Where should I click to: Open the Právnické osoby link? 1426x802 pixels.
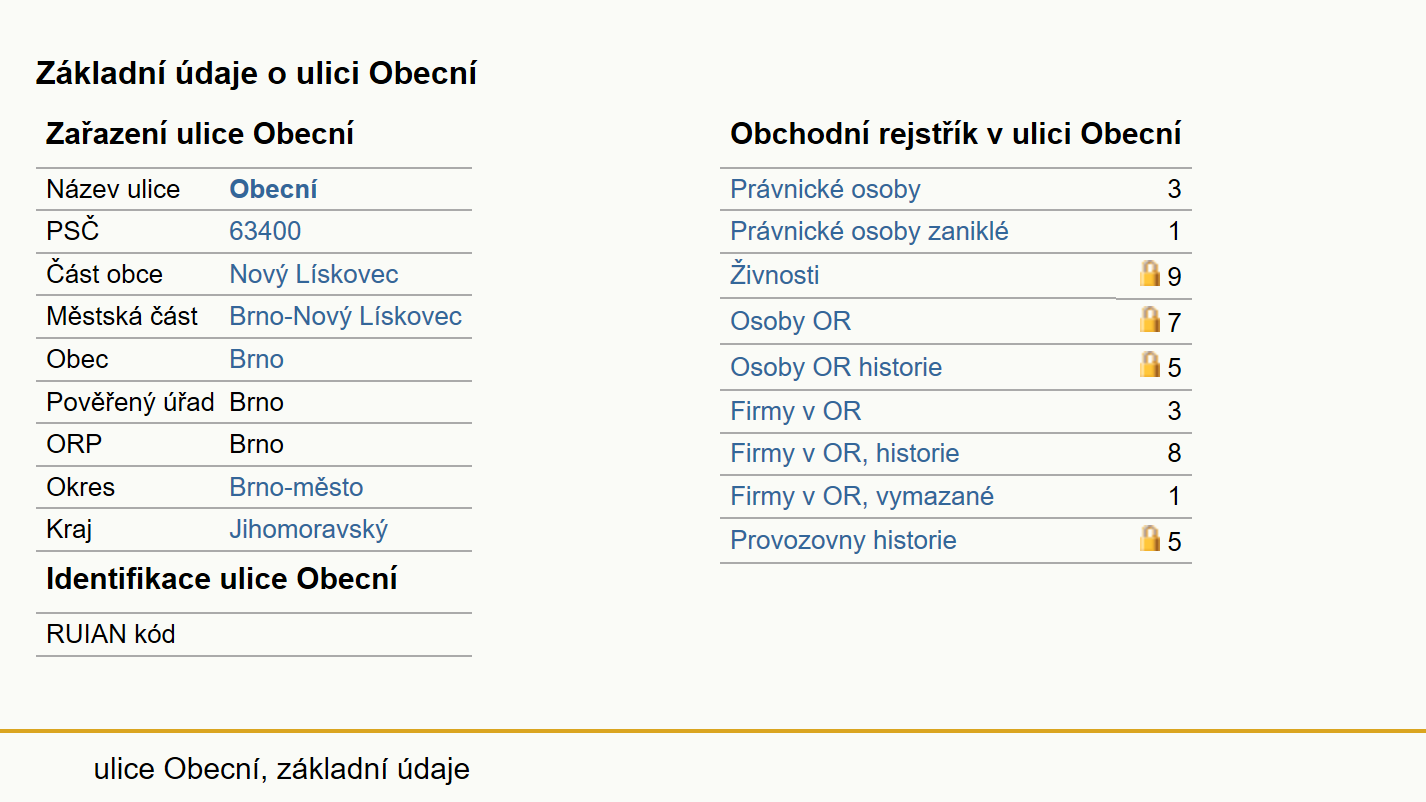[826, 190]
